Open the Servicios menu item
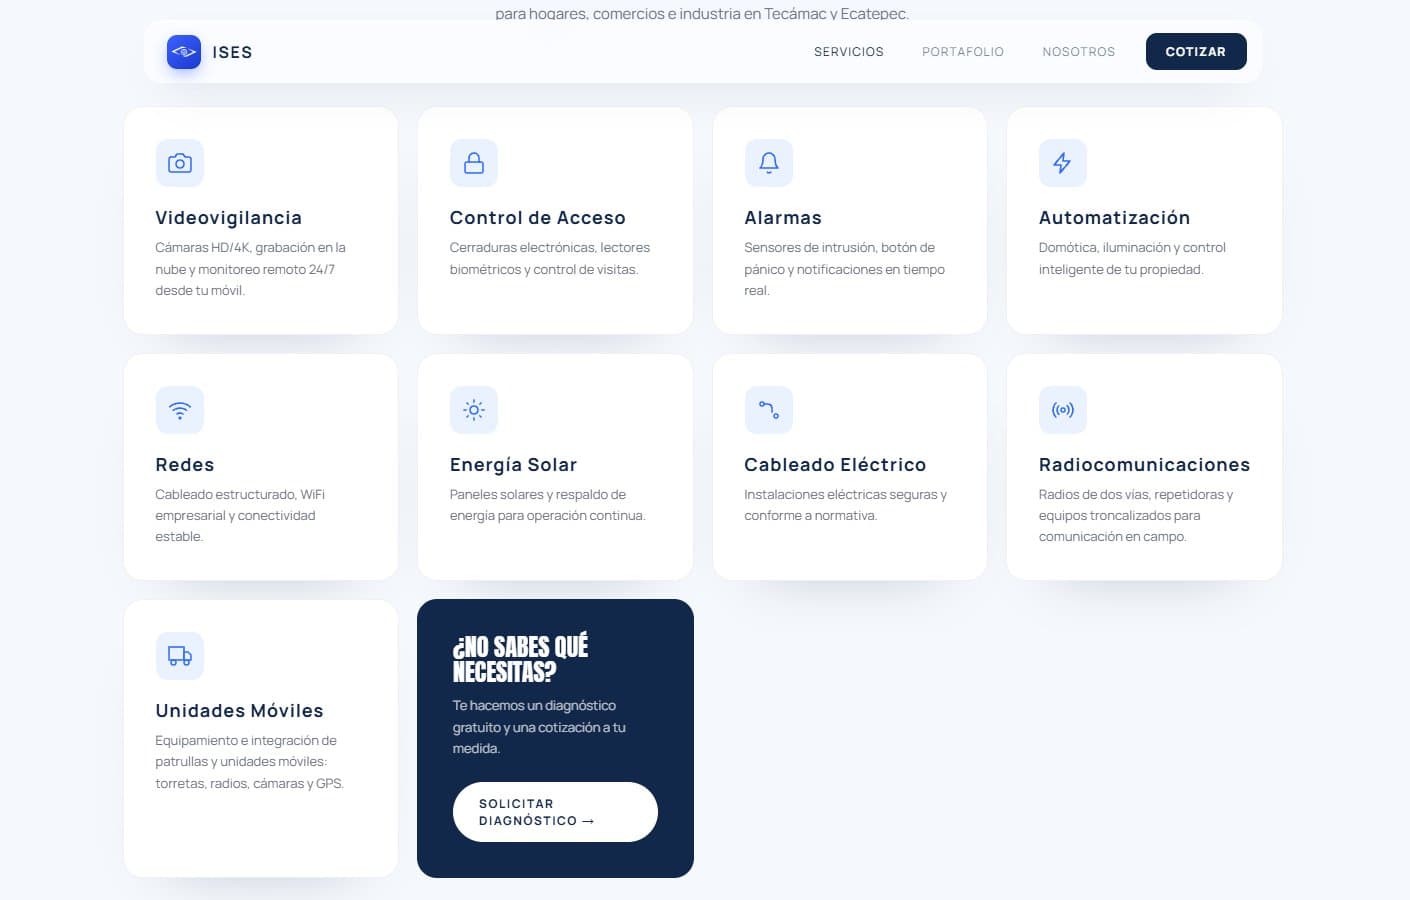The image size is (1410, 900). tap(849, 52)
